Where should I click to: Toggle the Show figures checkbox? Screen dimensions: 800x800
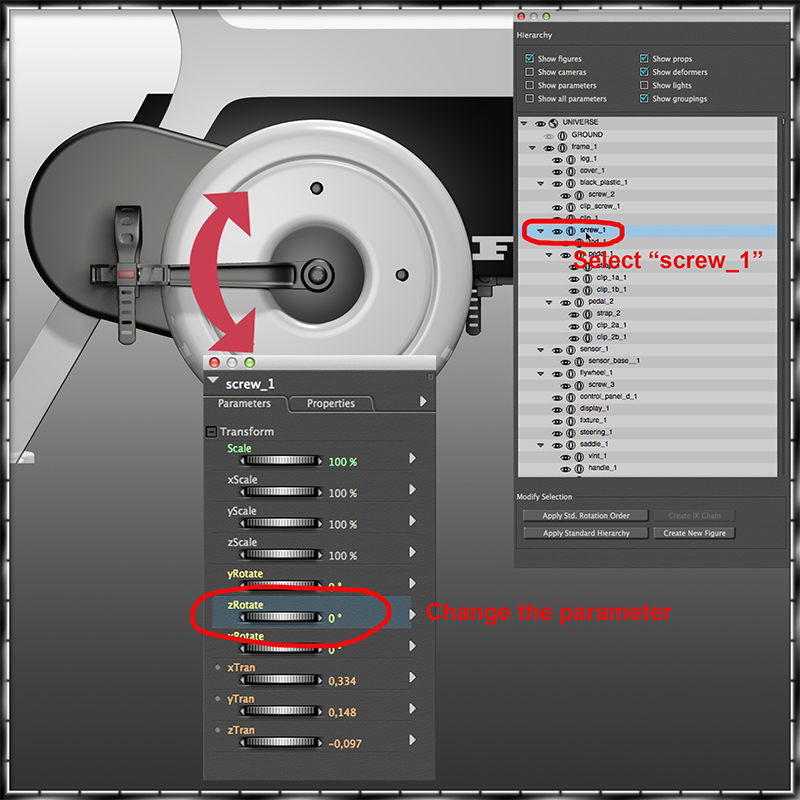(530, 58)
